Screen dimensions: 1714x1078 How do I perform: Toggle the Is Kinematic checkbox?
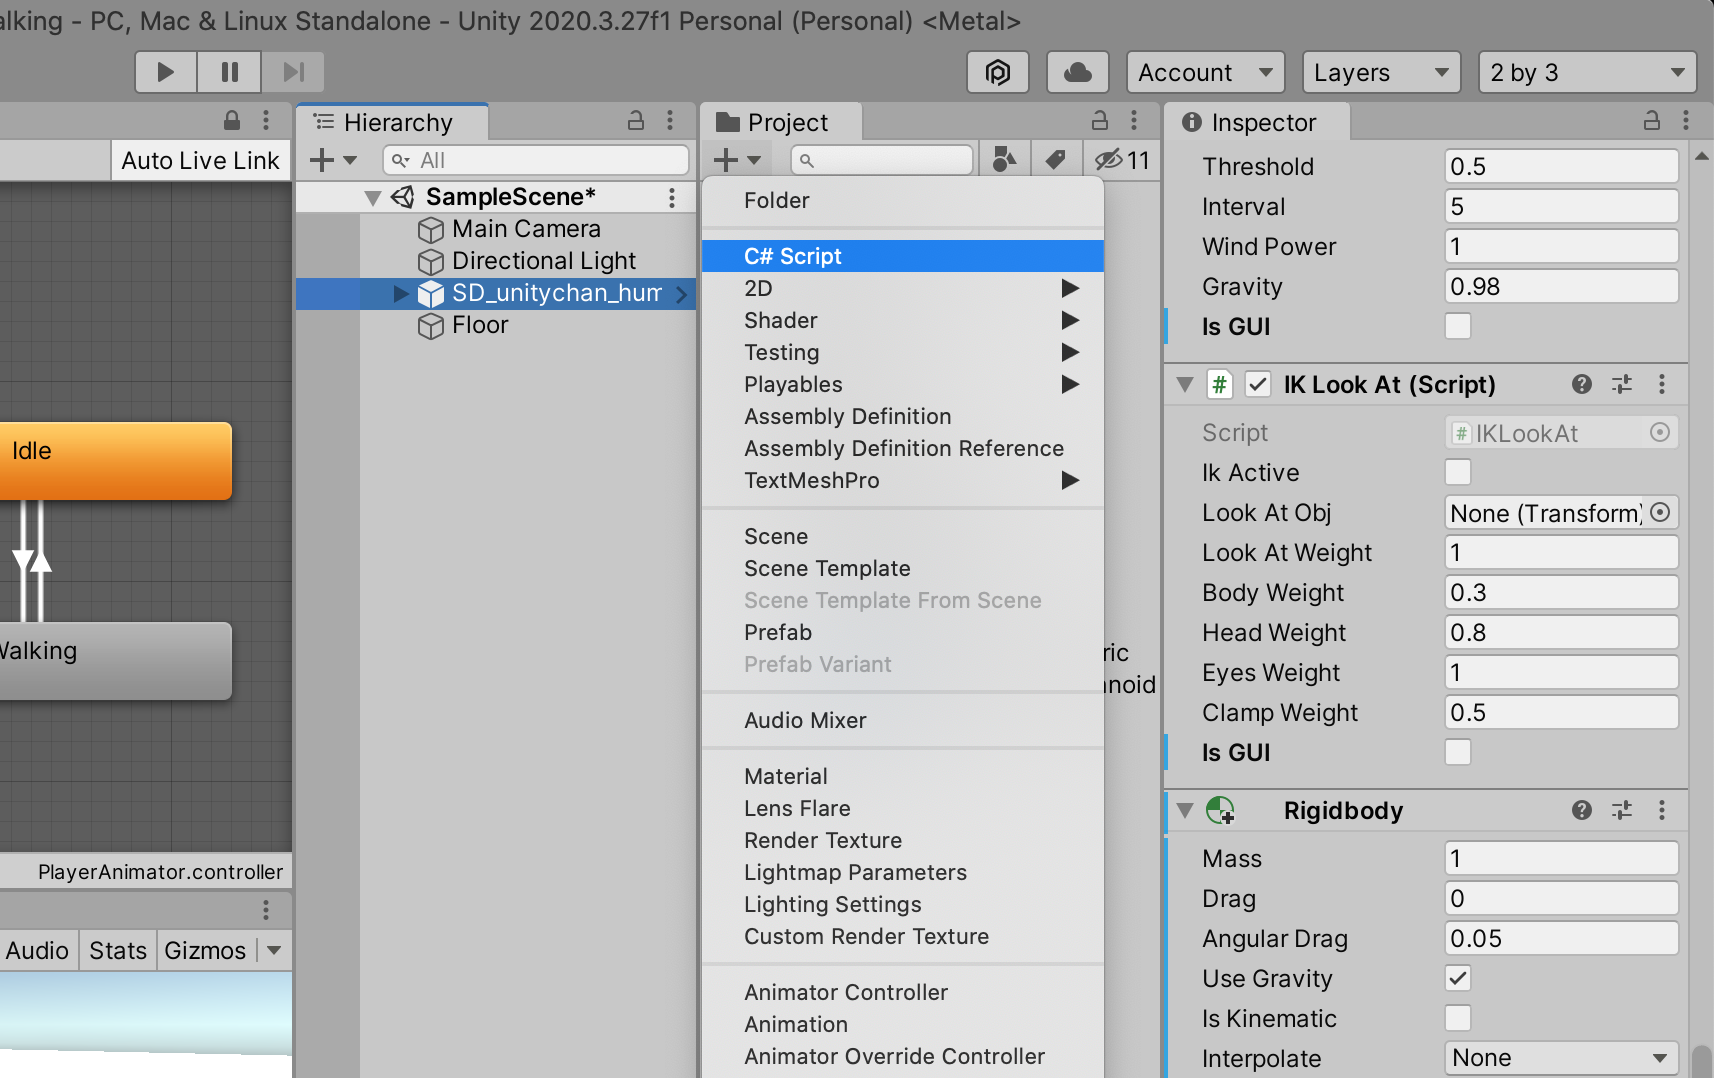click(x=1458, y=1018)
